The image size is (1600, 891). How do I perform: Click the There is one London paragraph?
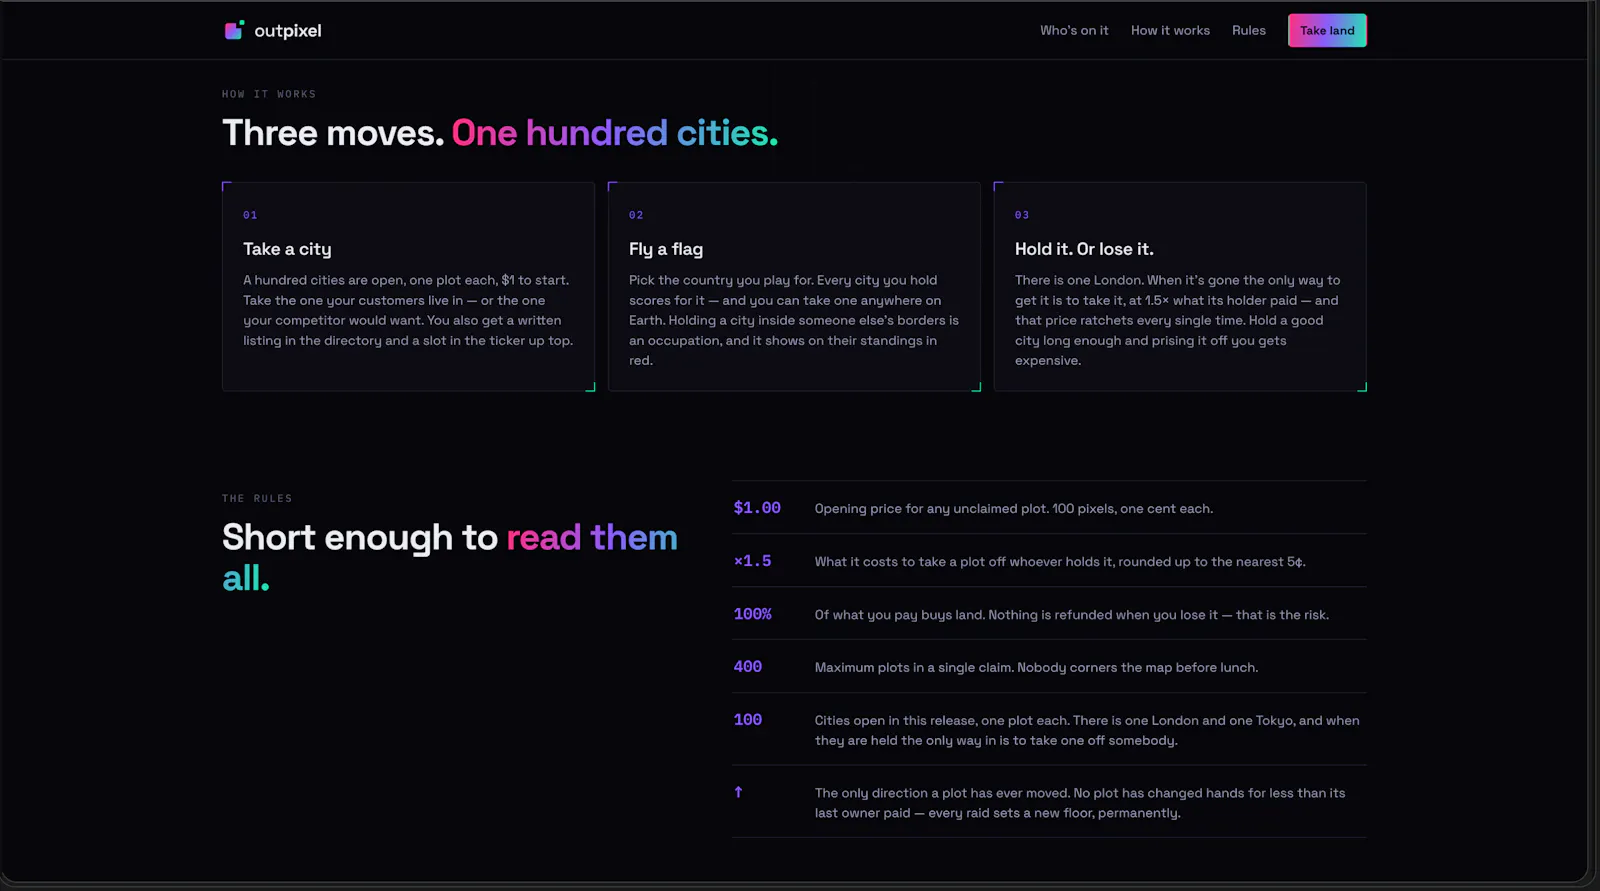click(1178, 321)
